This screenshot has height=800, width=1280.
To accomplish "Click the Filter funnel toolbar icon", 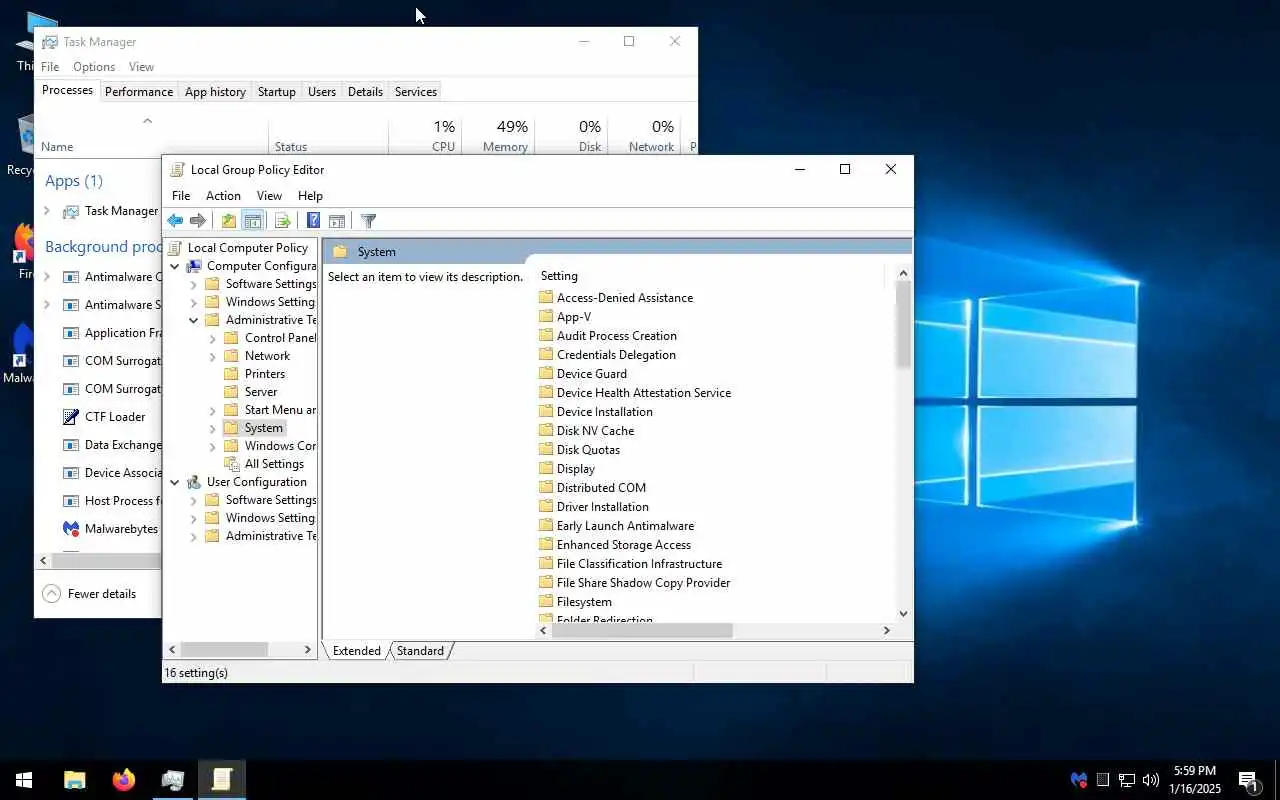I will pos(368,221).
